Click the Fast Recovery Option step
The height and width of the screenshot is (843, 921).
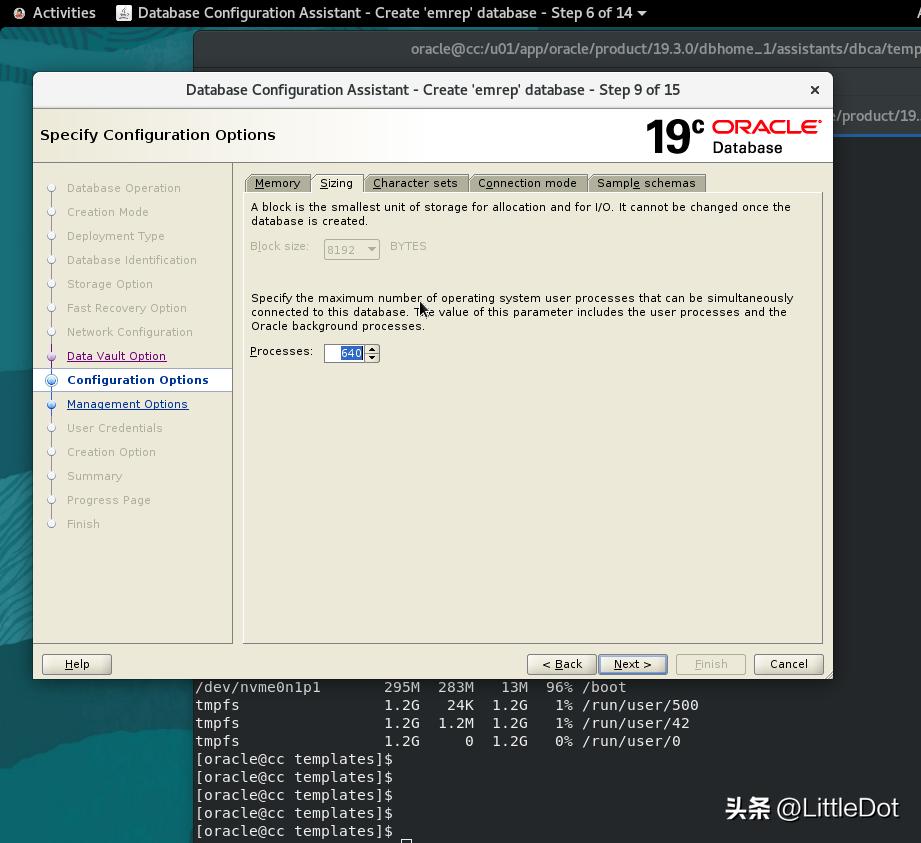(x=127, y=308)
